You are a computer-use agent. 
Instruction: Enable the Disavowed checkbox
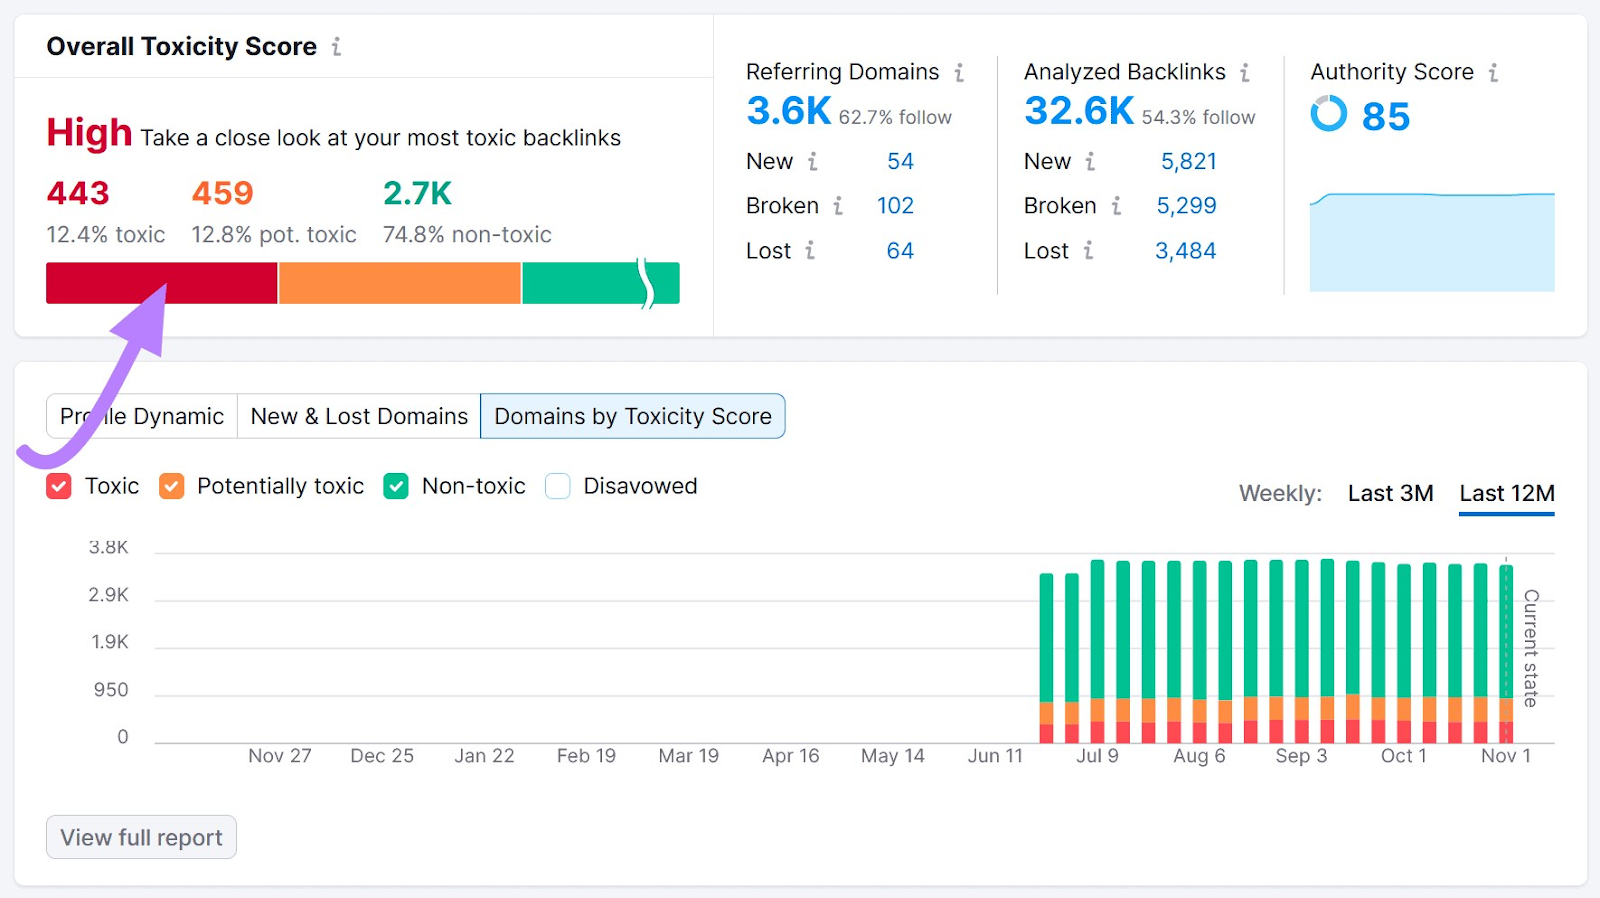pos(558,487)
